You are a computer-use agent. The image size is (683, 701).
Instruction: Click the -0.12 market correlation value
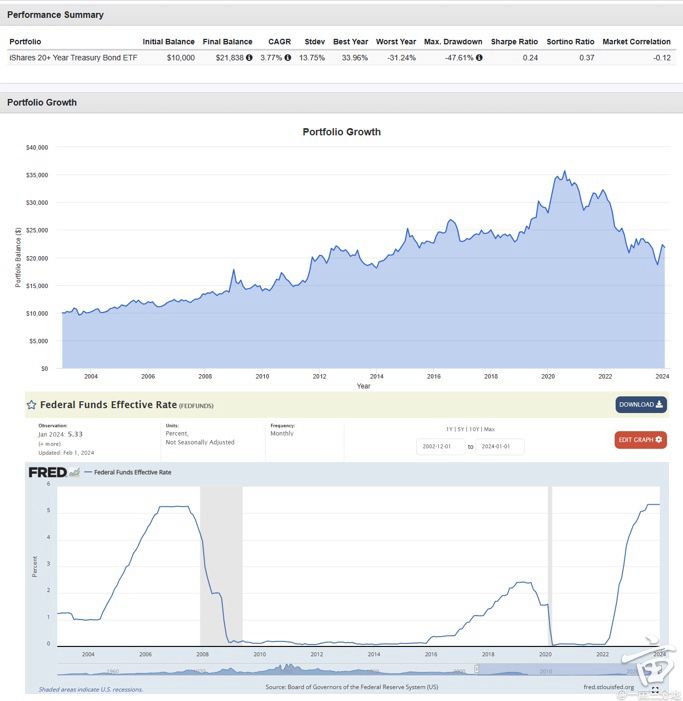click(662, 58)
